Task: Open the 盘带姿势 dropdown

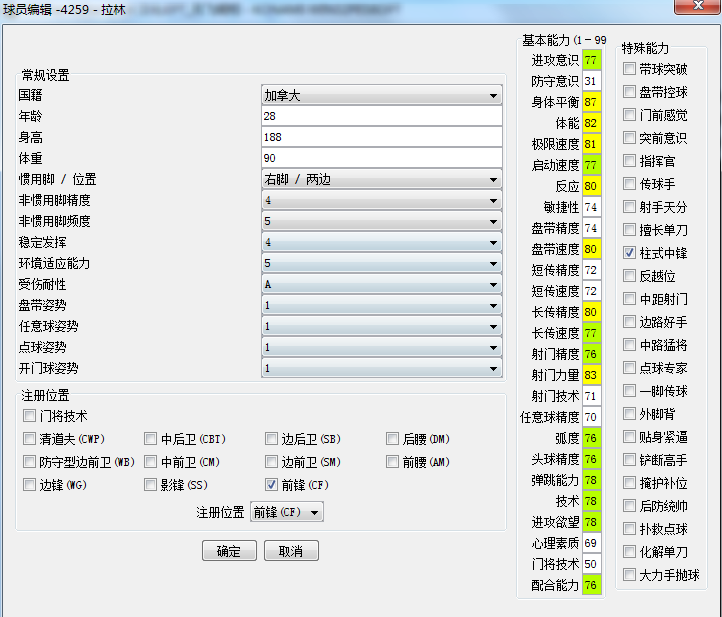Action: click(382, 305)
